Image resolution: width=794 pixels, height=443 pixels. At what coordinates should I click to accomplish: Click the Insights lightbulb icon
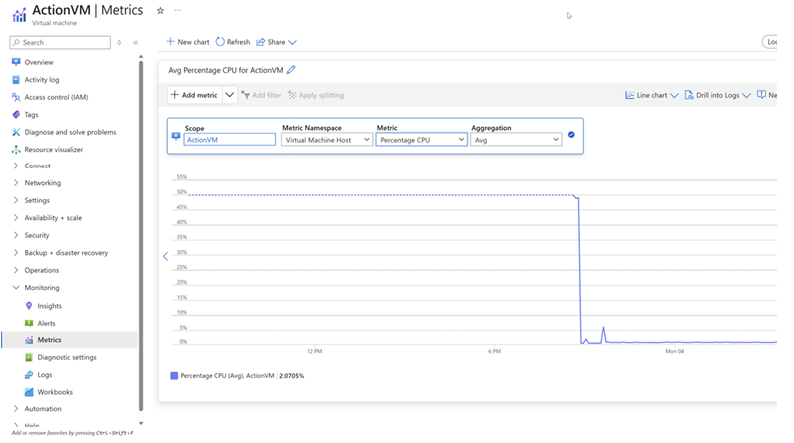tap(29, 306)
